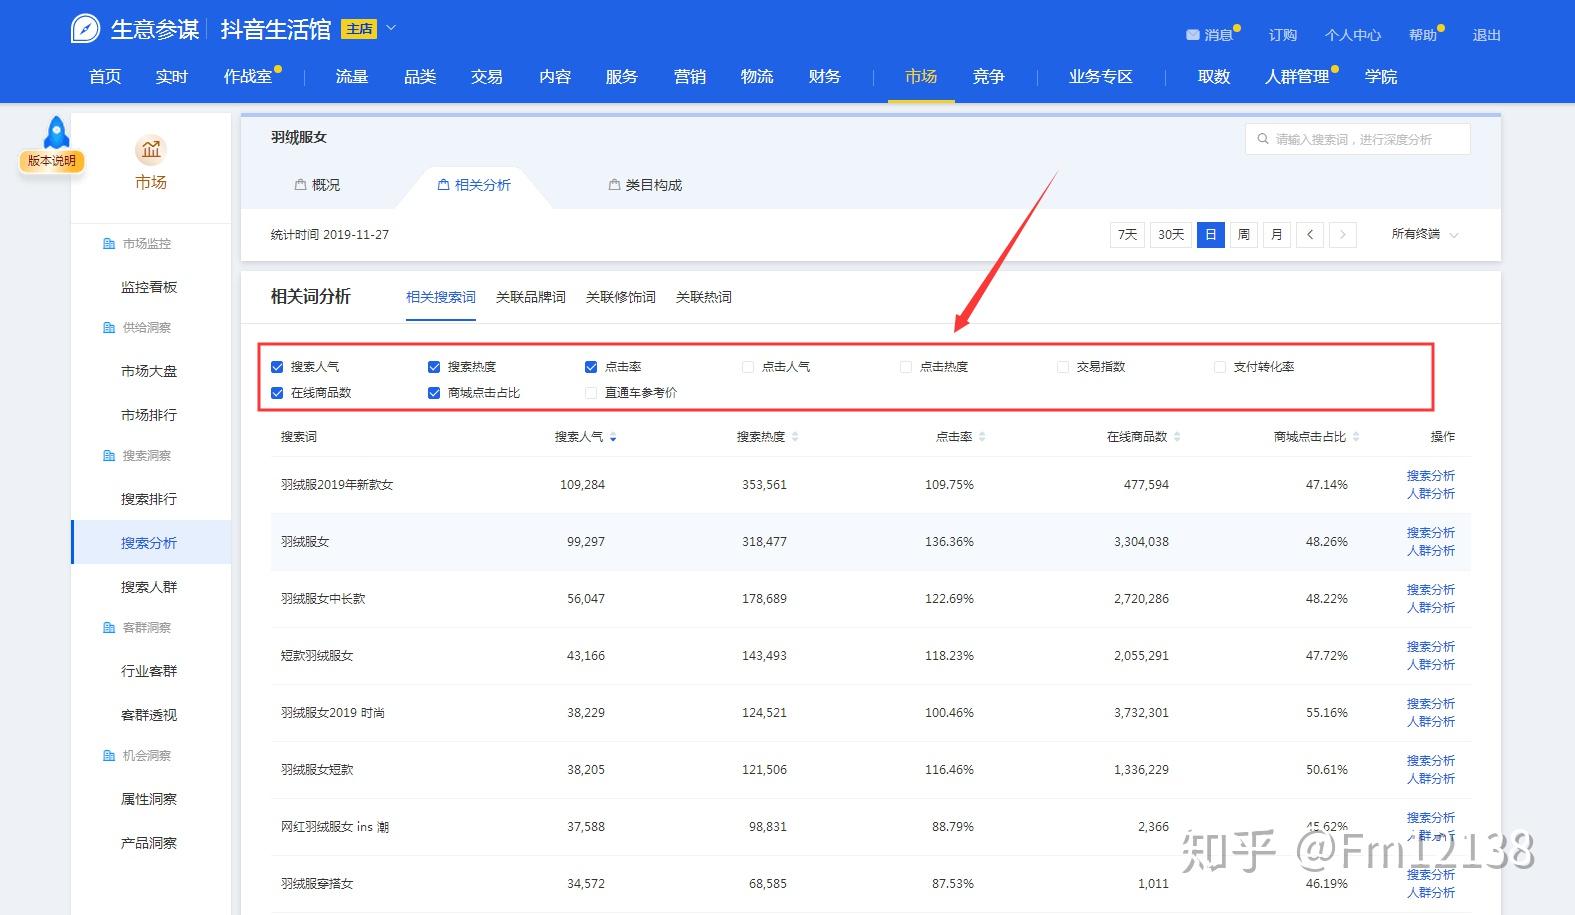The width and height of the screenshot is (1575, 915).
Task: Sort table by 点击率 column arrows
Action: [x=982, y=437]
